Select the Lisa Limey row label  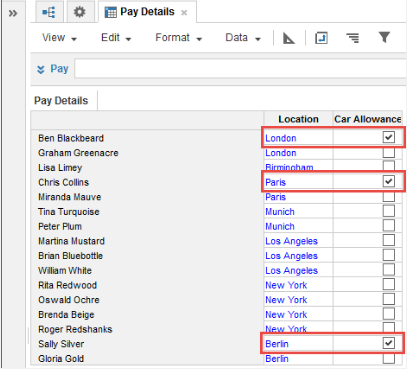coord(60,168)
